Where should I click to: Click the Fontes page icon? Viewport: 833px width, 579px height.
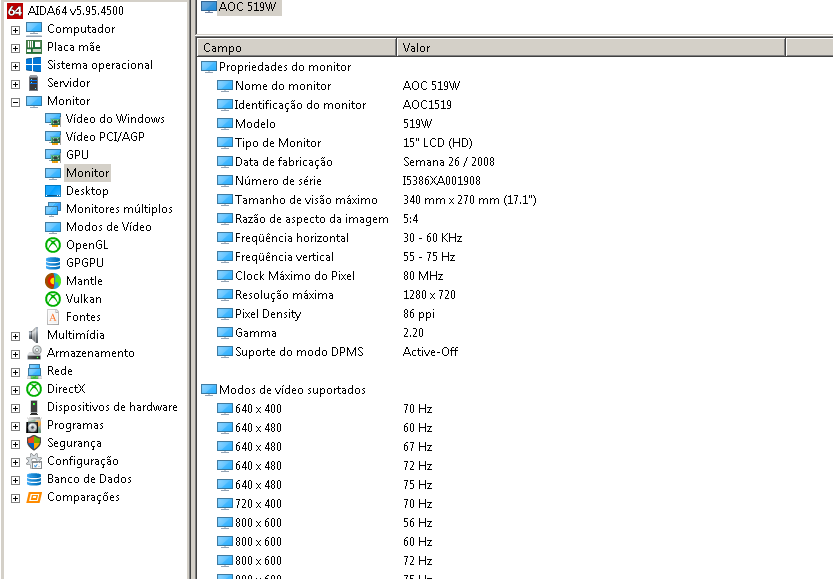(x=53, y=317)
